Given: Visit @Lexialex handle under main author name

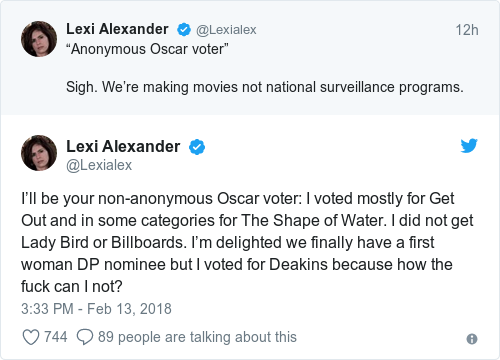Looking at the screenshot, I should [x=99, y=165].
